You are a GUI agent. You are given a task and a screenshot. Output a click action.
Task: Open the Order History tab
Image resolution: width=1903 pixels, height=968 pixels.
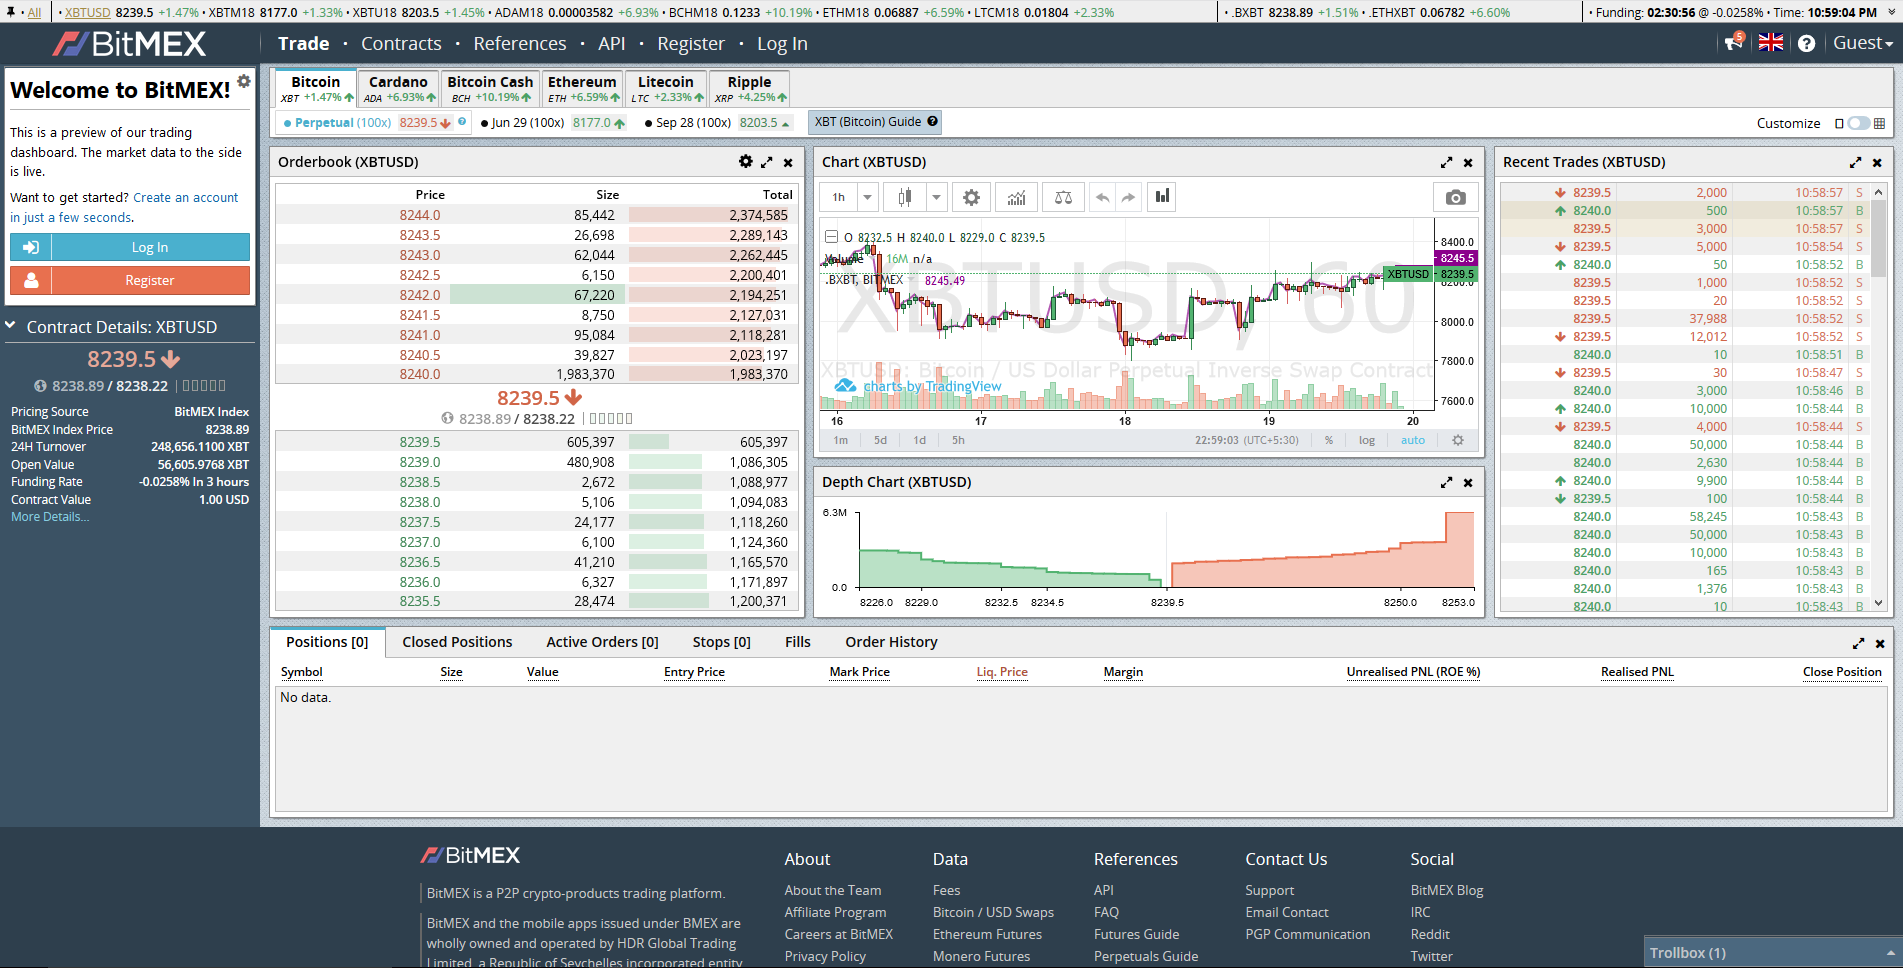coord(891,642)
